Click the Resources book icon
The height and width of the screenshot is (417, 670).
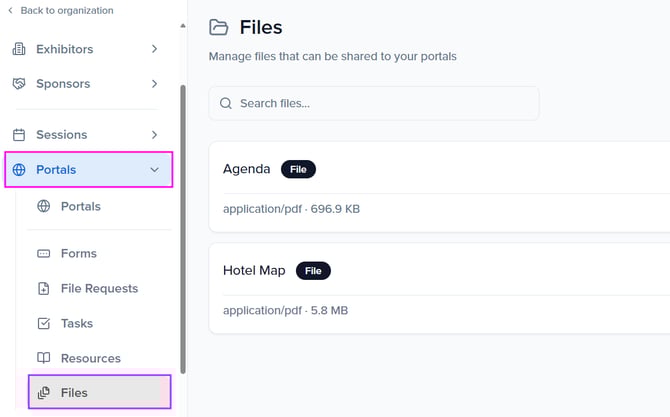[x=43, y=359]
